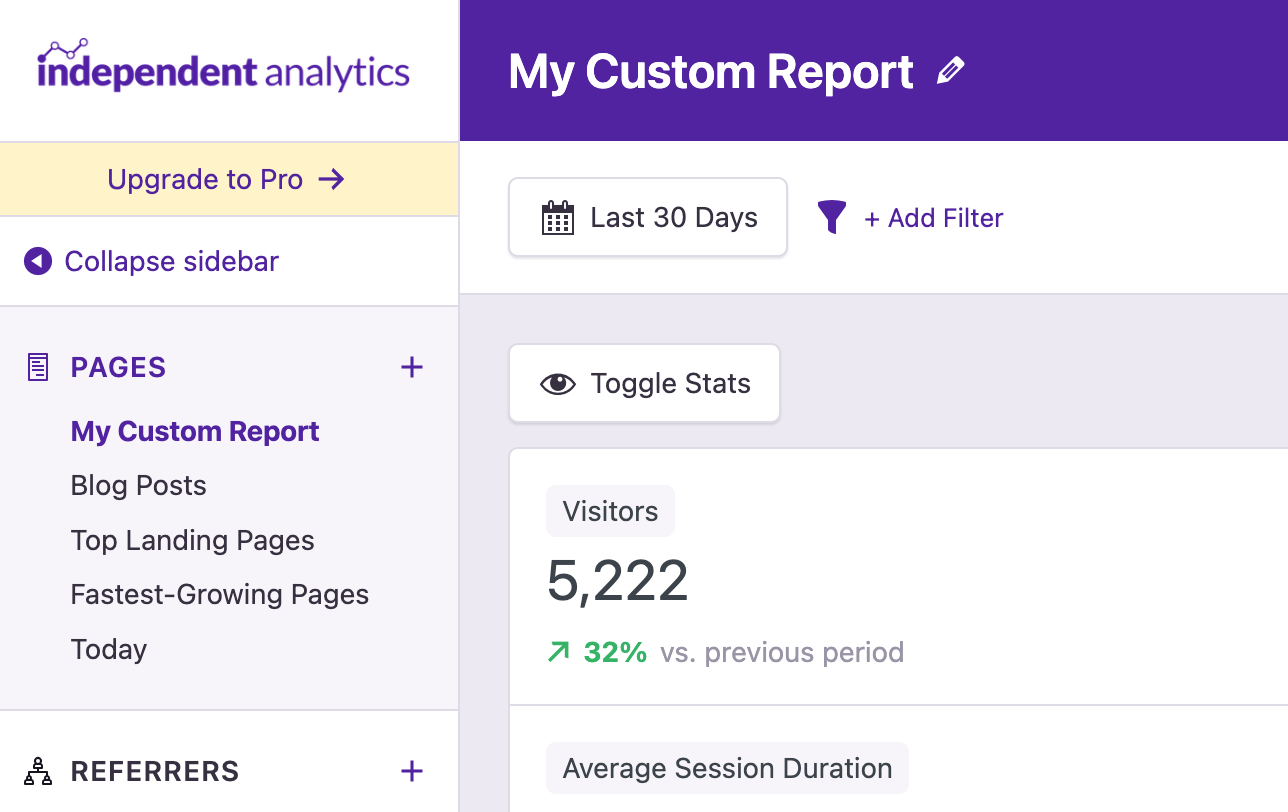Add a new filter
1288x812 pixels.
click(x=933, y=217)
